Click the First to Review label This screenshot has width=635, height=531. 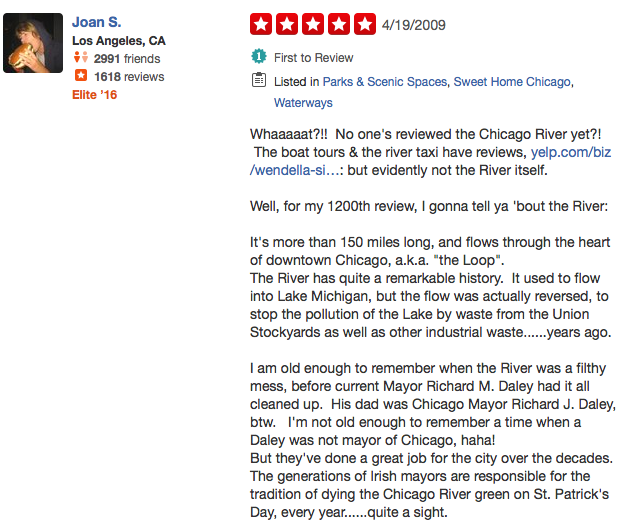pyautogui.click(x=313, y=58)
